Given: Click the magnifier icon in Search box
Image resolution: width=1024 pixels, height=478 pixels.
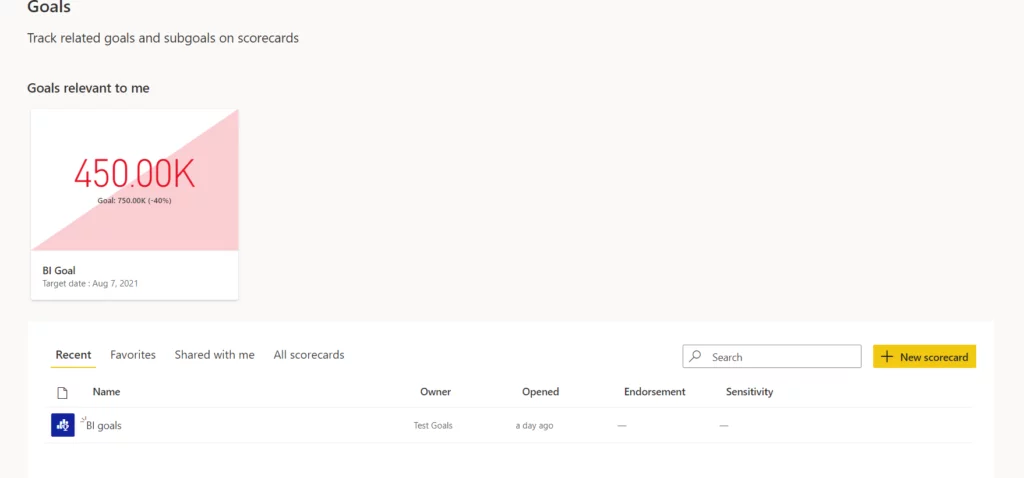Looking at the screenshot, I should 696,357.
